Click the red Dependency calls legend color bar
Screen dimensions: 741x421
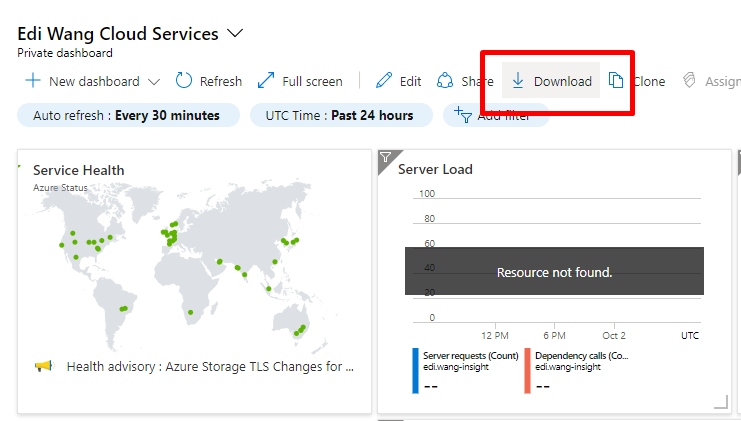(x=527, y=371)
